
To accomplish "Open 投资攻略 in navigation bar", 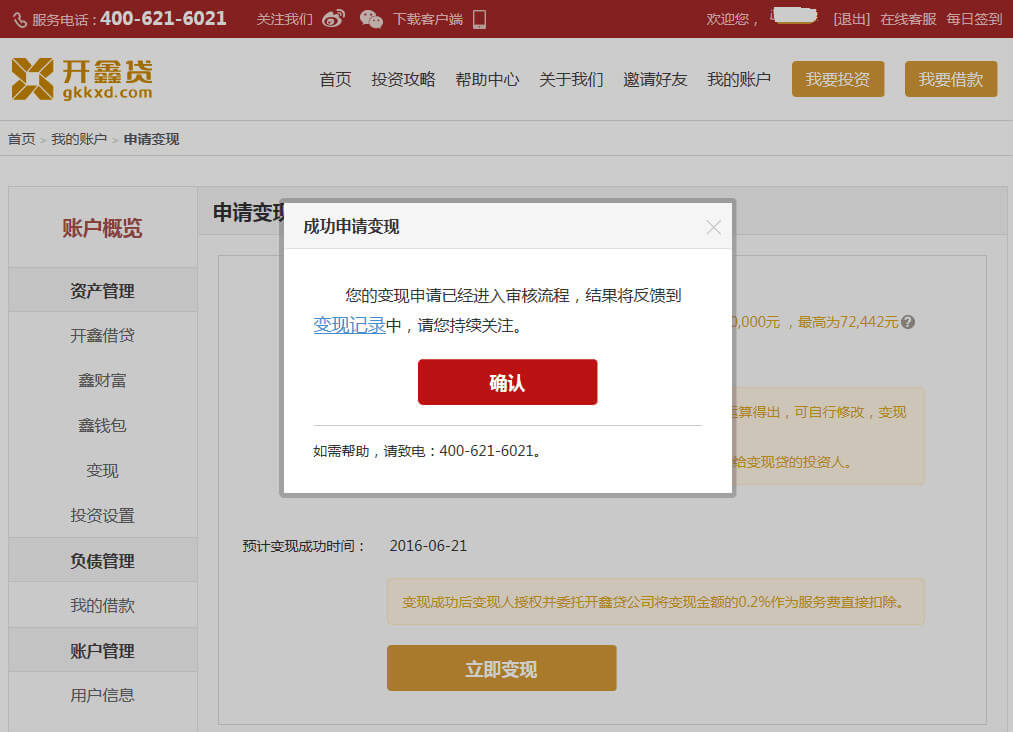I will click(x=403, y=80).
